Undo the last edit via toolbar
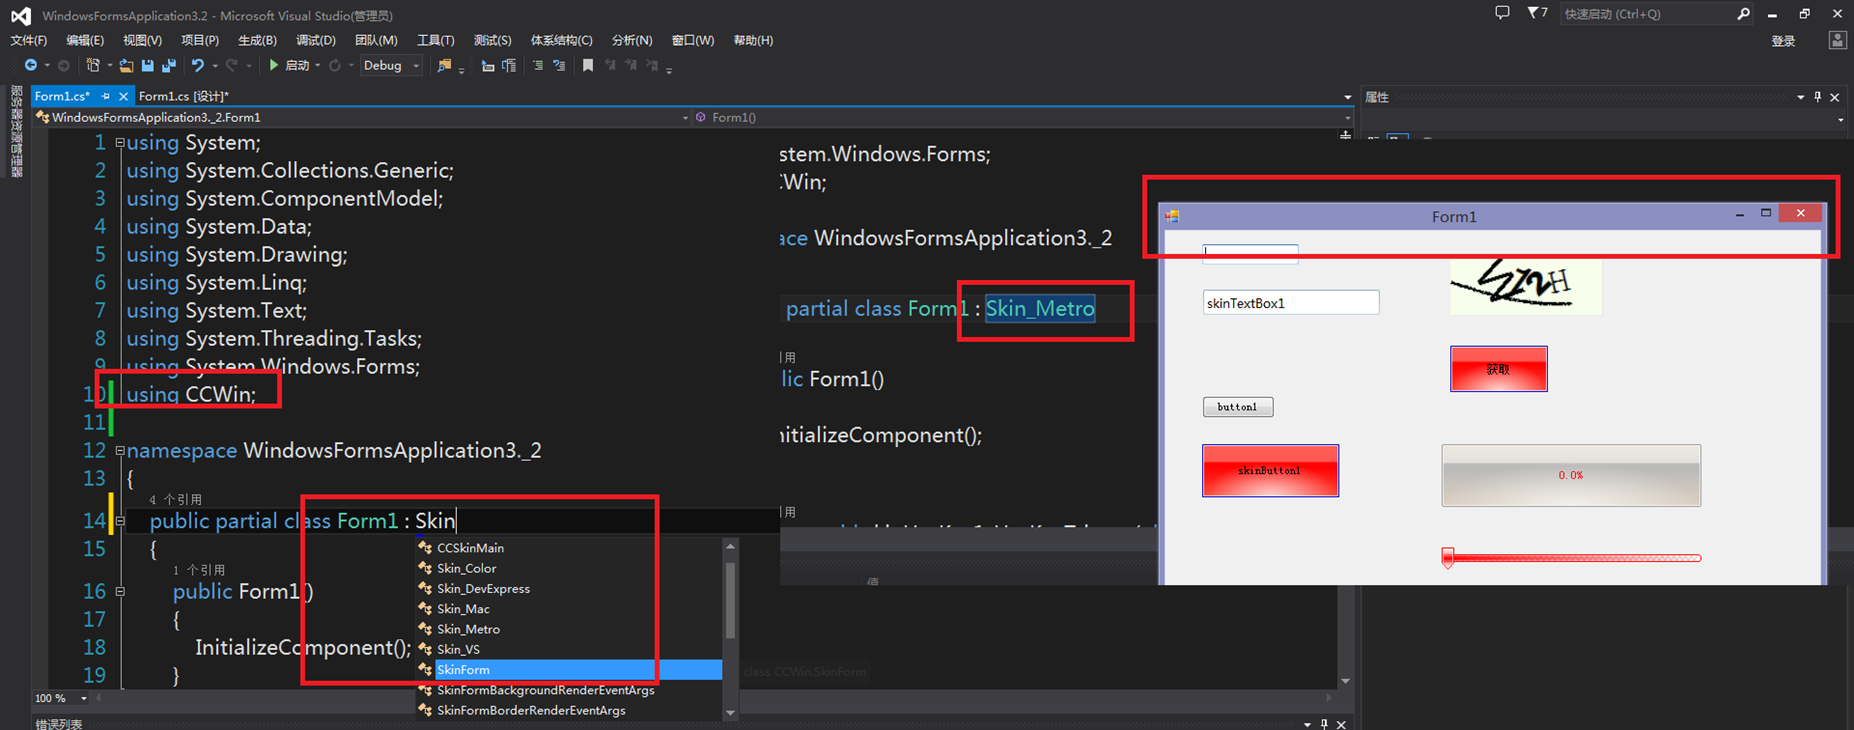The height and width of the screenshot is (730, 1854). [x=198, y=66]
